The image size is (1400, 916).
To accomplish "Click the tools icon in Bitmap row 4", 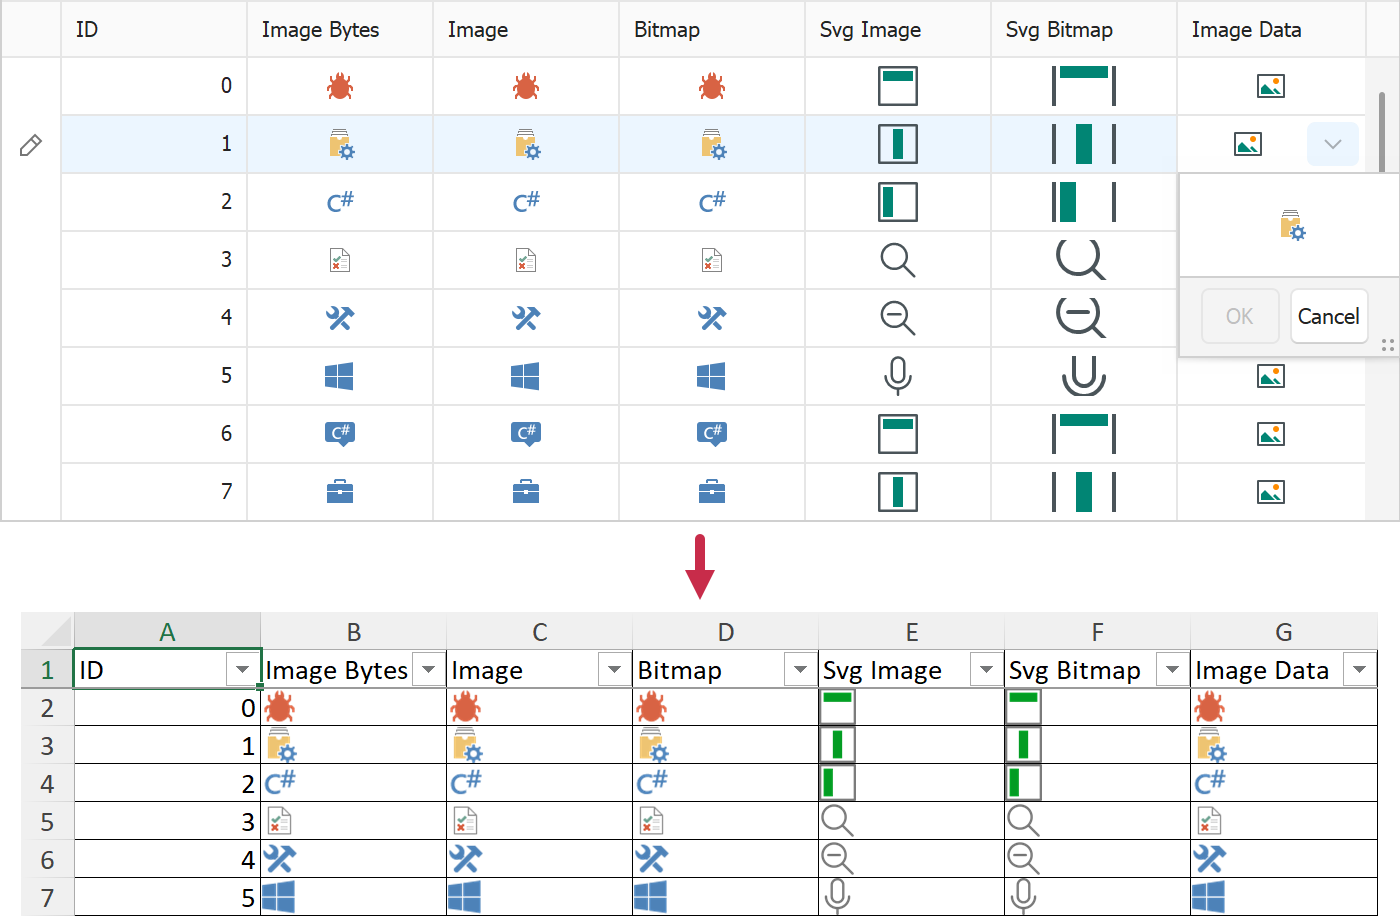I will click(x=711, y=318).
